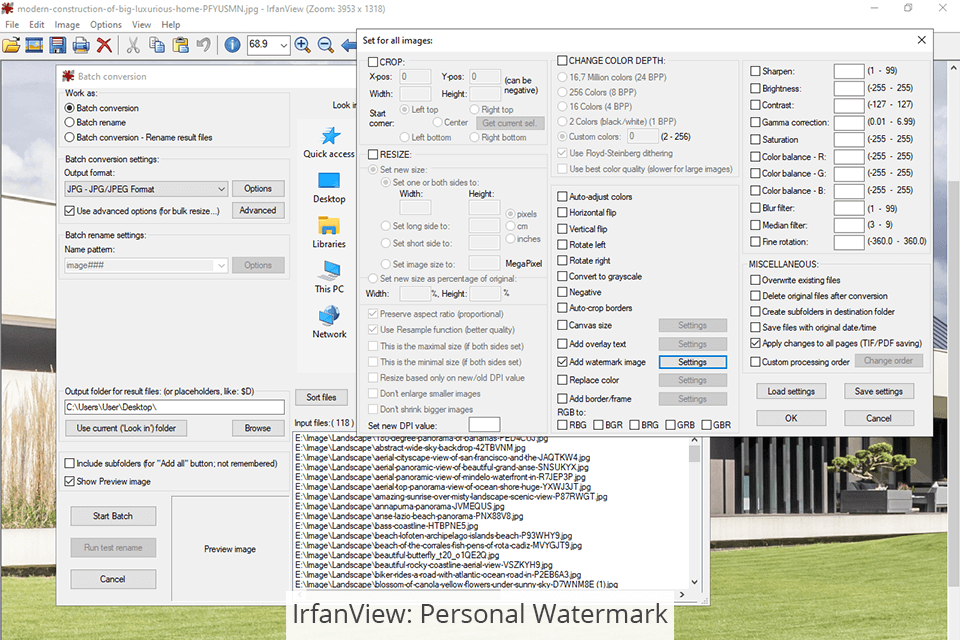Screen dimensions: 960x640
Task: Open the slideshow filmstrip icon
Action: pyautogui.click(x=34, y=45)
